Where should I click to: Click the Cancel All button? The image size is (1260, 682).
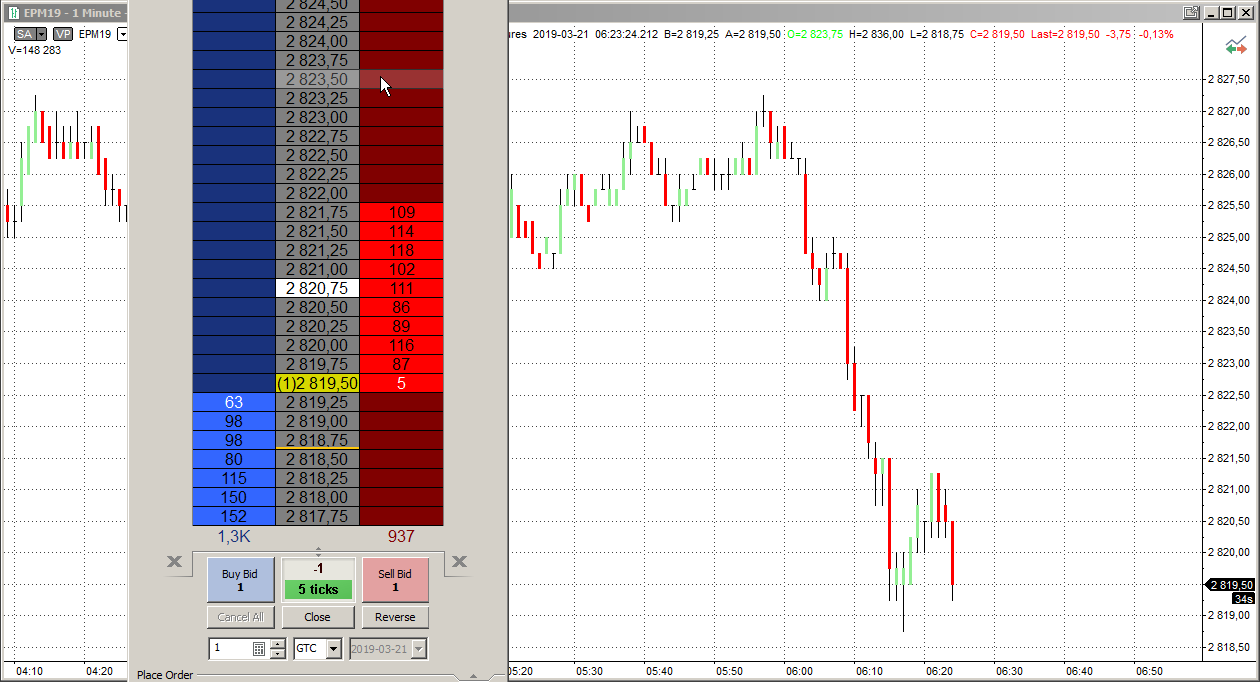click(x=240, y=617)
